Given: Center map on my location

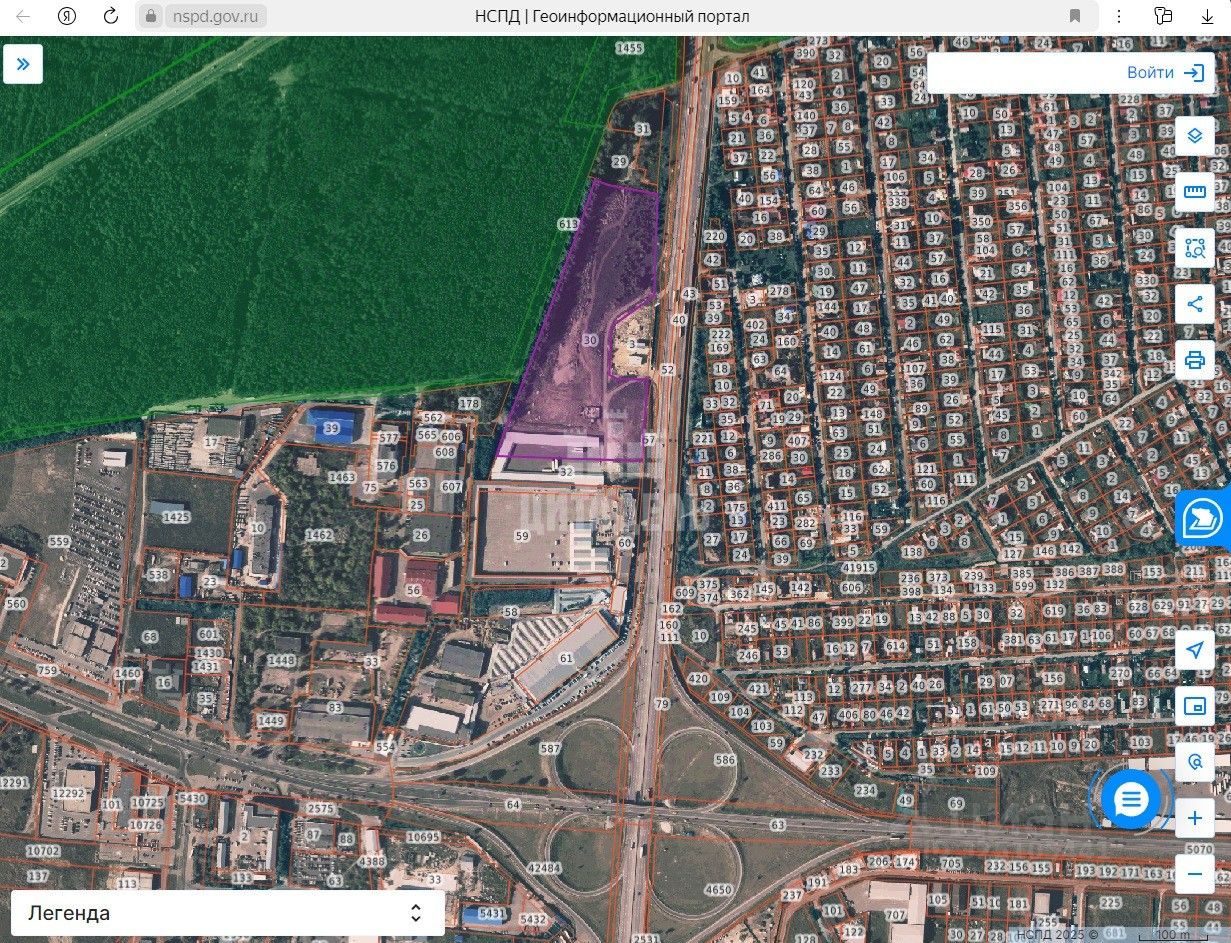Looking at the screenshot, I should (x=1194, y=650).
